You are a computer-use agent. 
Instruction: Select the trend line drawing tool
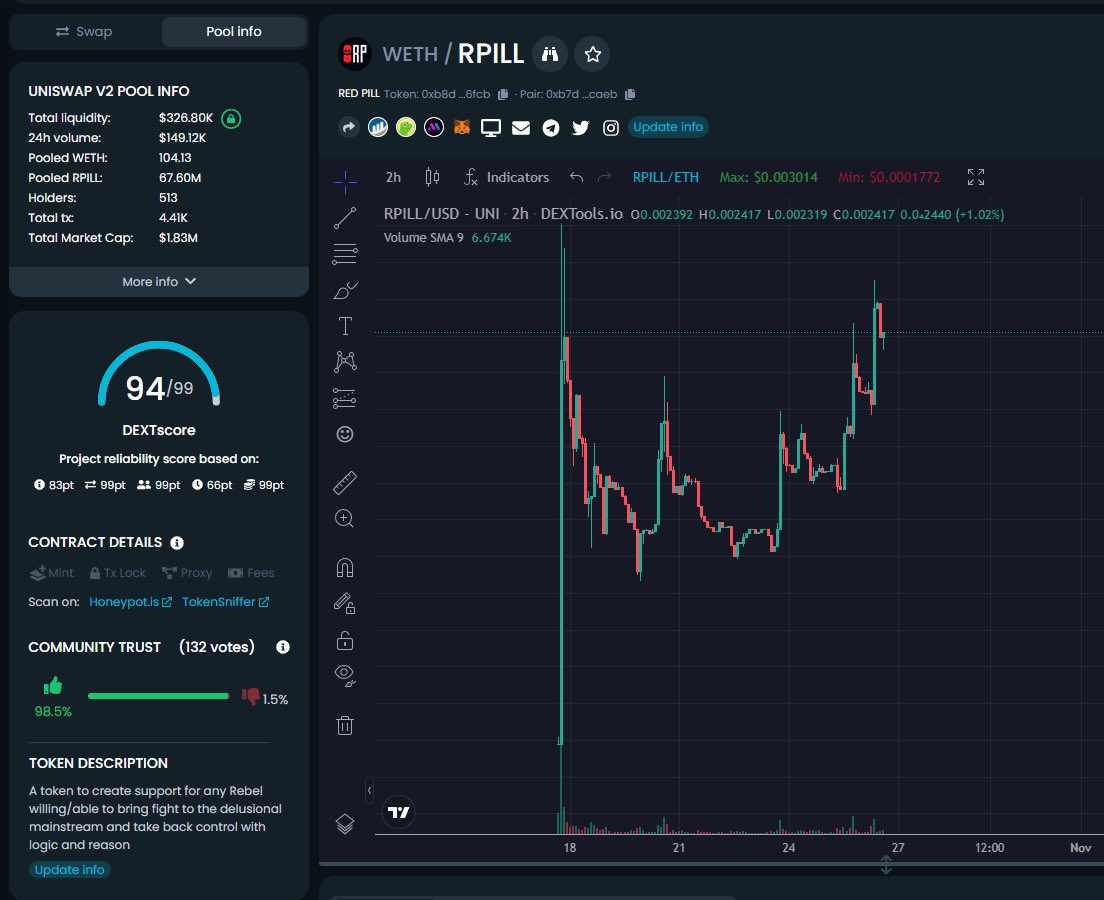(345, 218)
